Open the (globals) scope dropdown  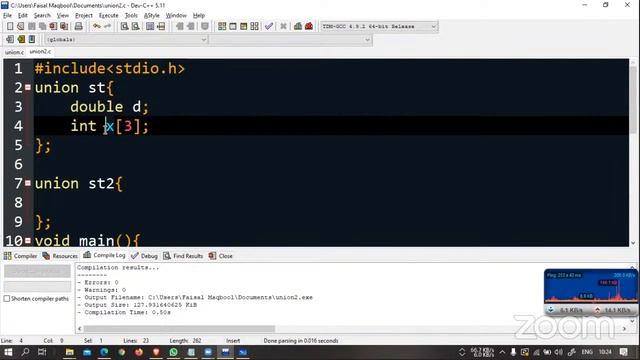[126, 40]
